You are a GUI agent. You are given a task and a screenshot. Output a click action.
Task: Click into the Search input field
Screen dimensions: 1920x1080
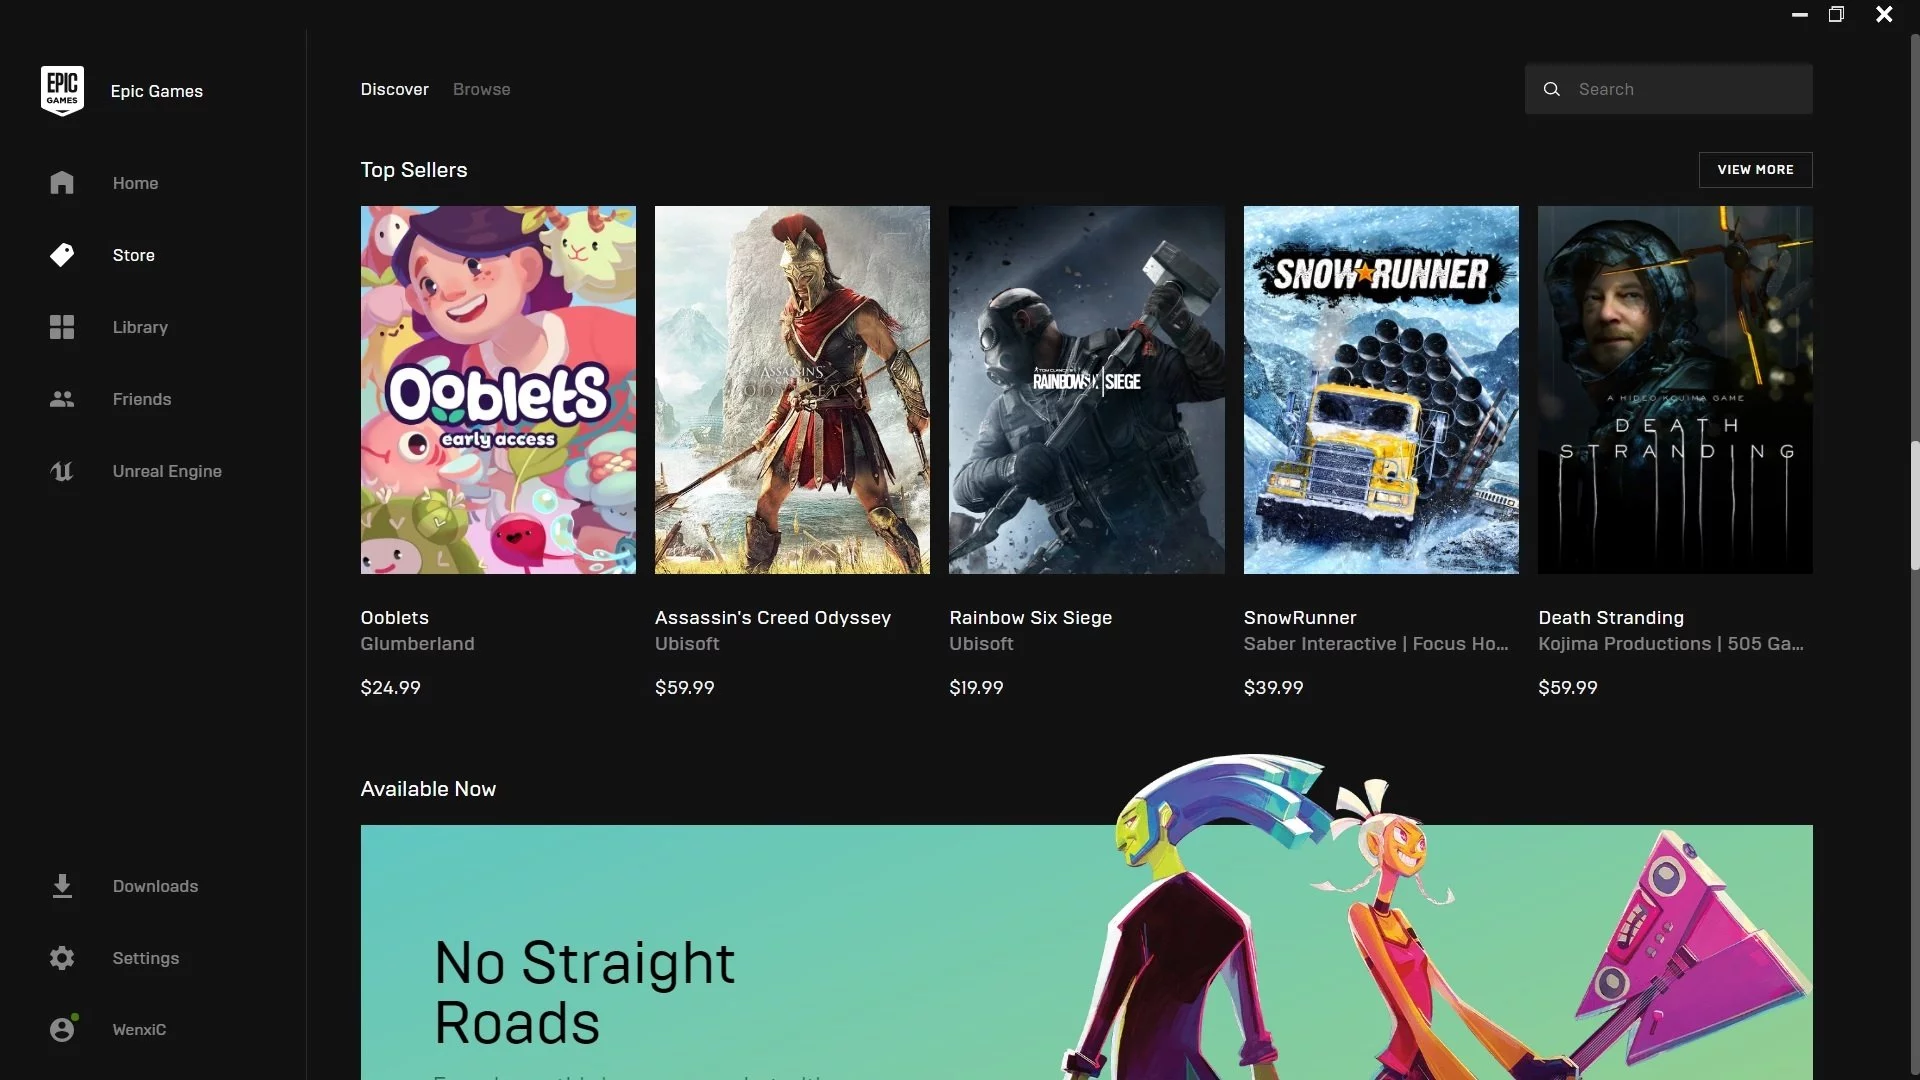pyautogui.click(x=1690, y=89)
